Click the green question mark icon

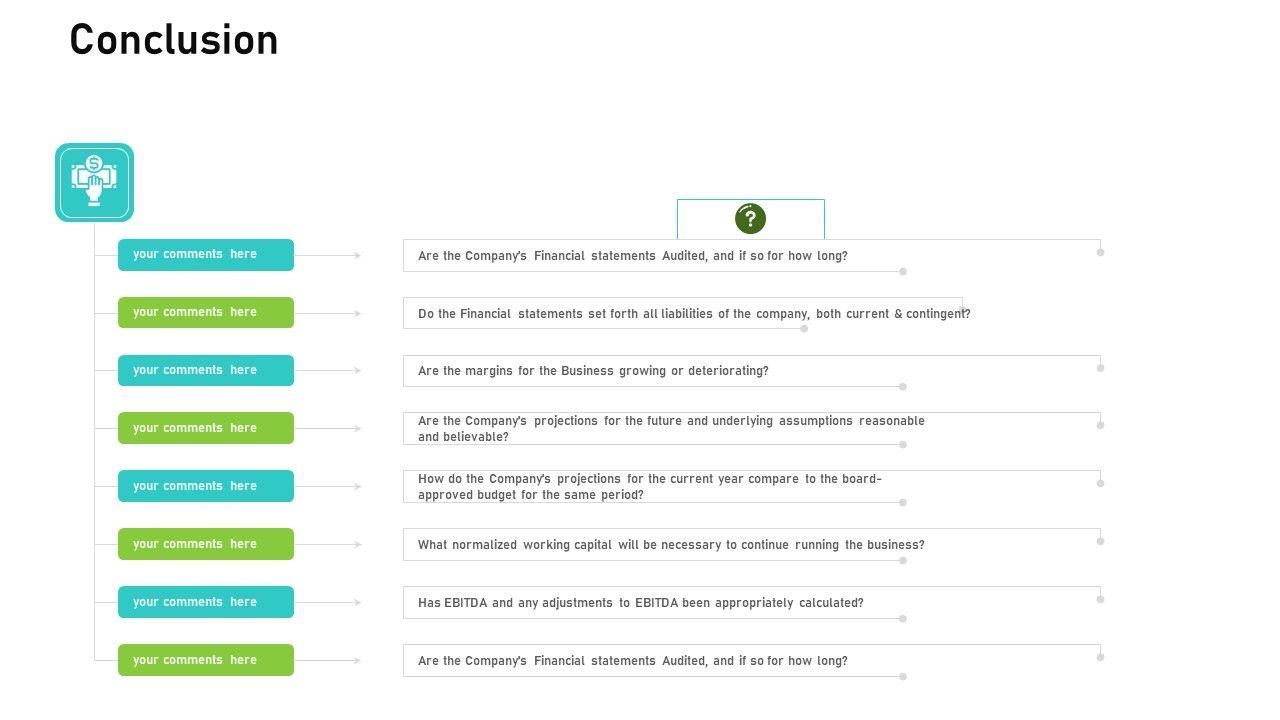coord(750,218)
